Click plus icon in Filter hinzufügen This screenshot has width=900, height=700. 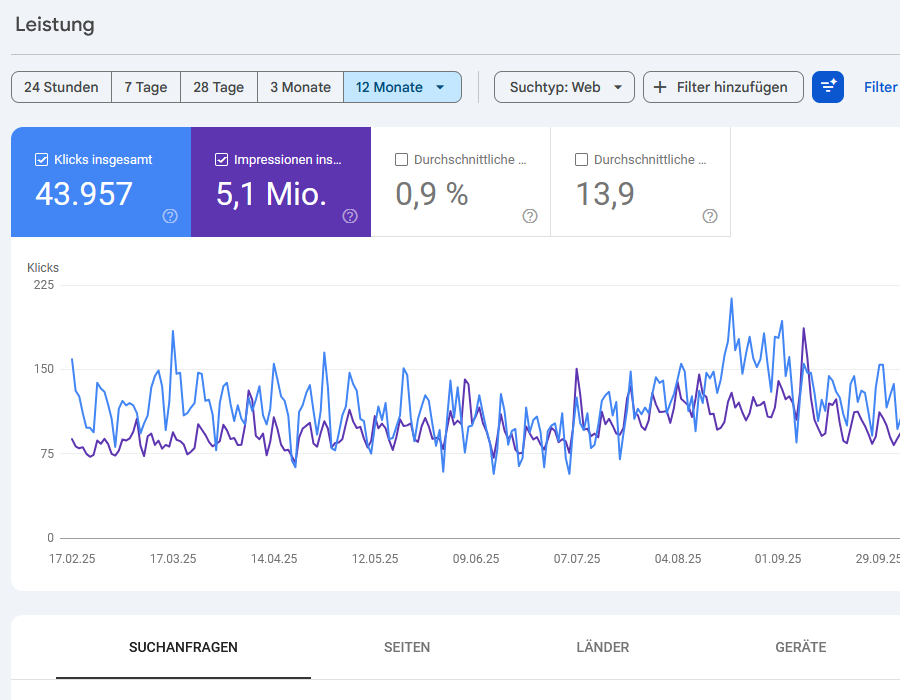coord(660,87)
